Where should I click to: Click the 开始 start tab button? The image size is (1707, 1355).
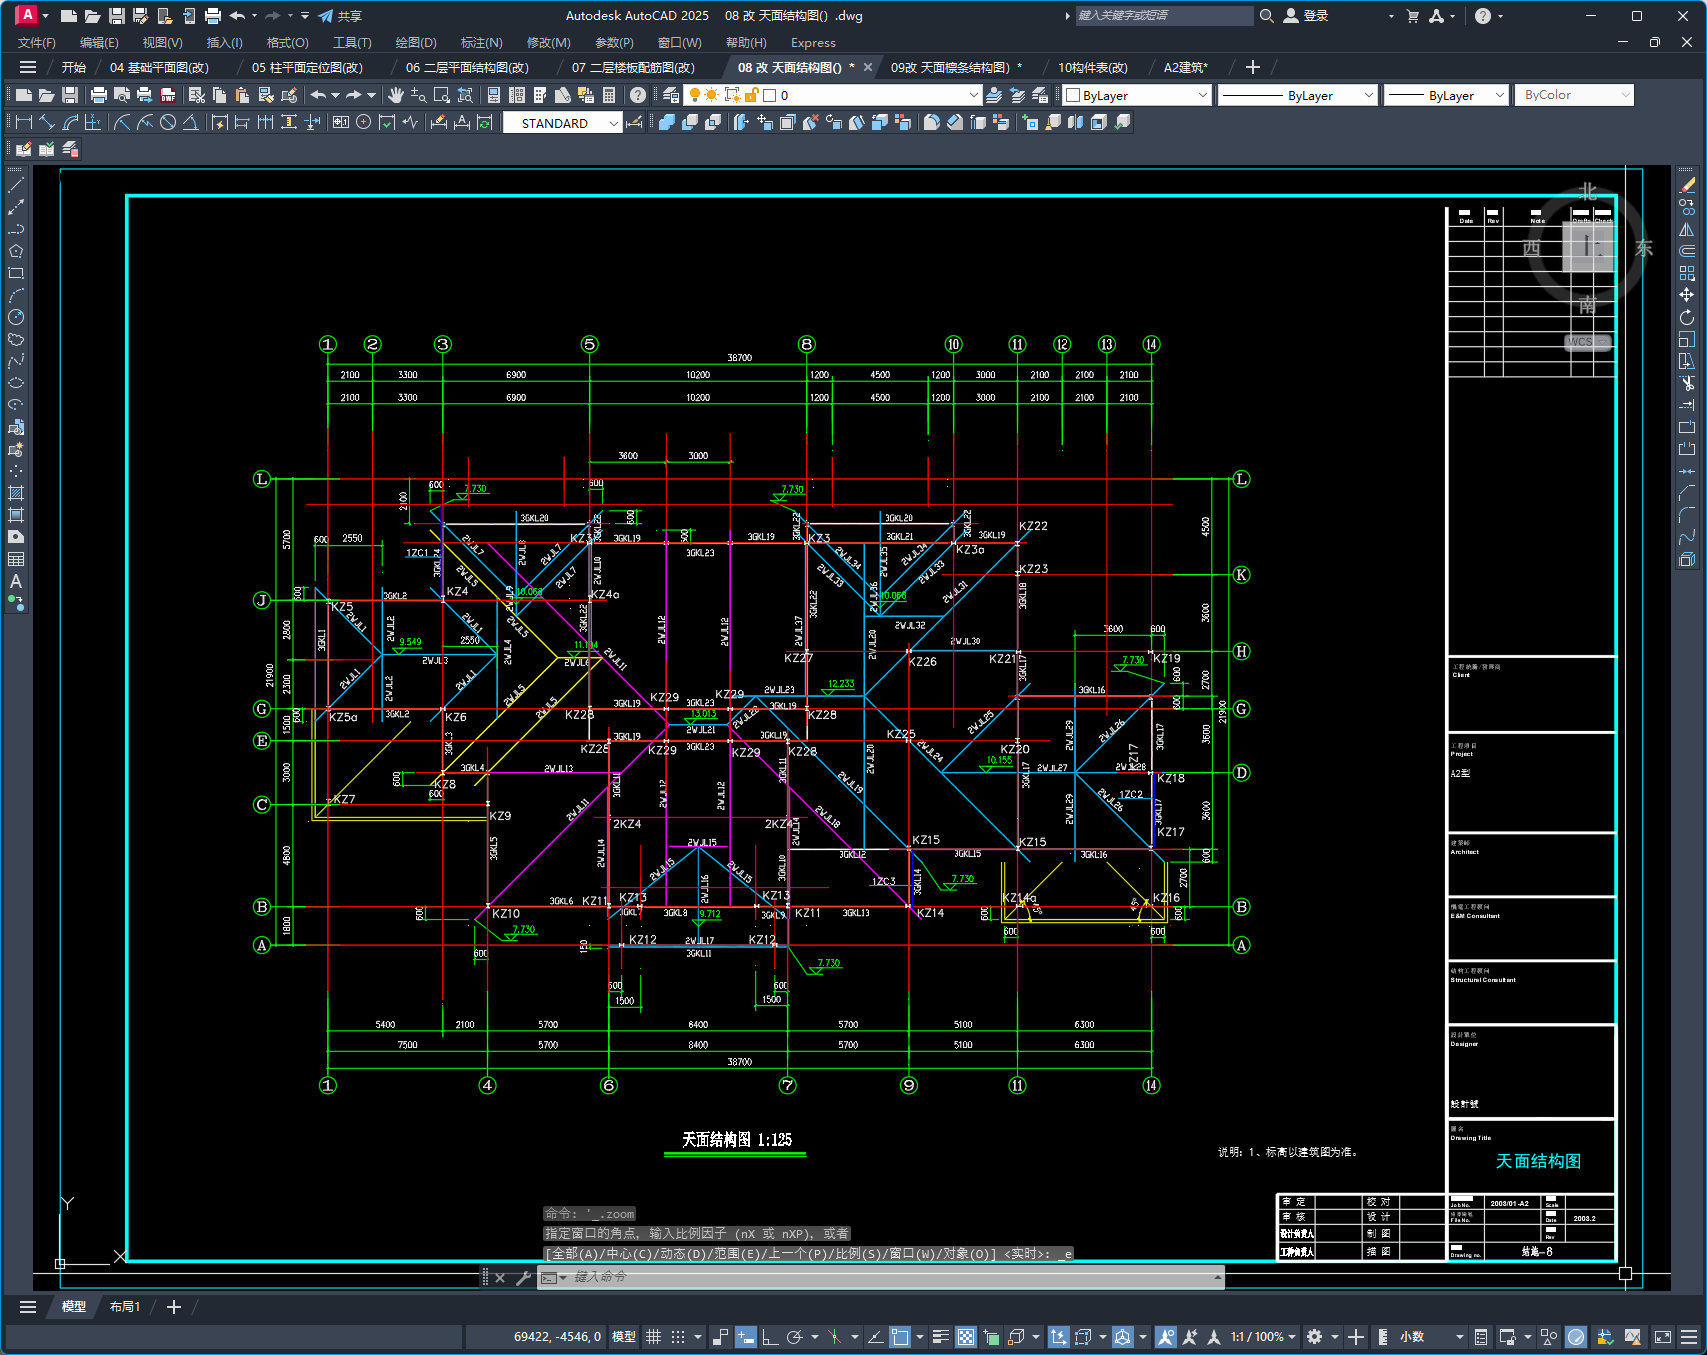(73, 67)
